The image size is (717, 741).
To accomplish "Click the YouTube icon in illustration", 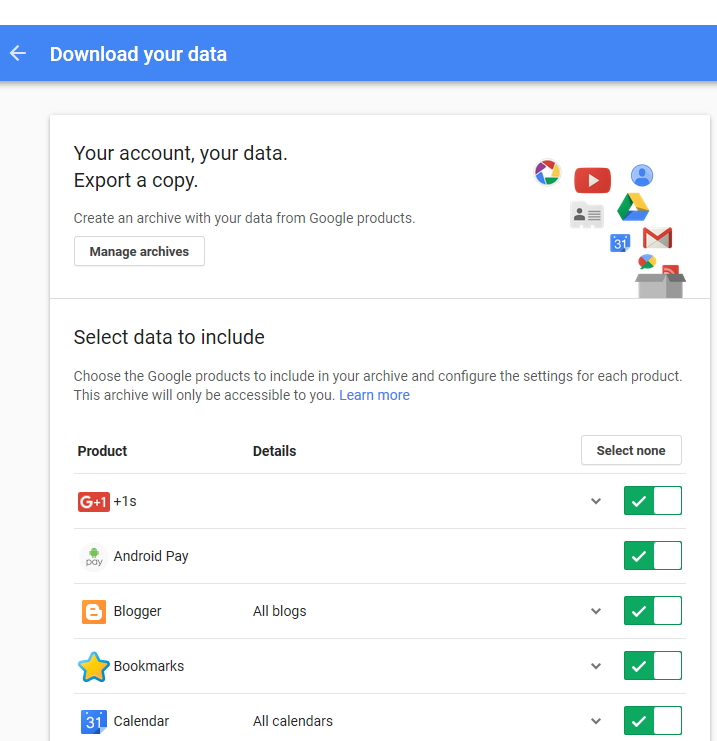I will click(592, 180).
